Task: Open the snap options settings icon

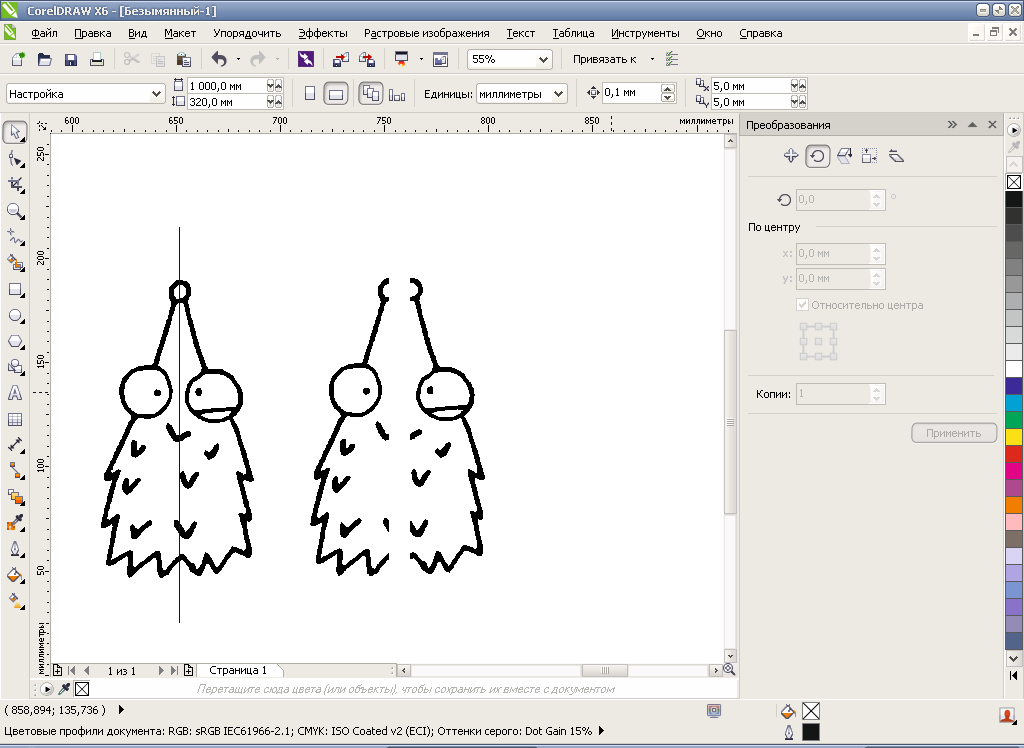Action: click(x=672, y=59)
